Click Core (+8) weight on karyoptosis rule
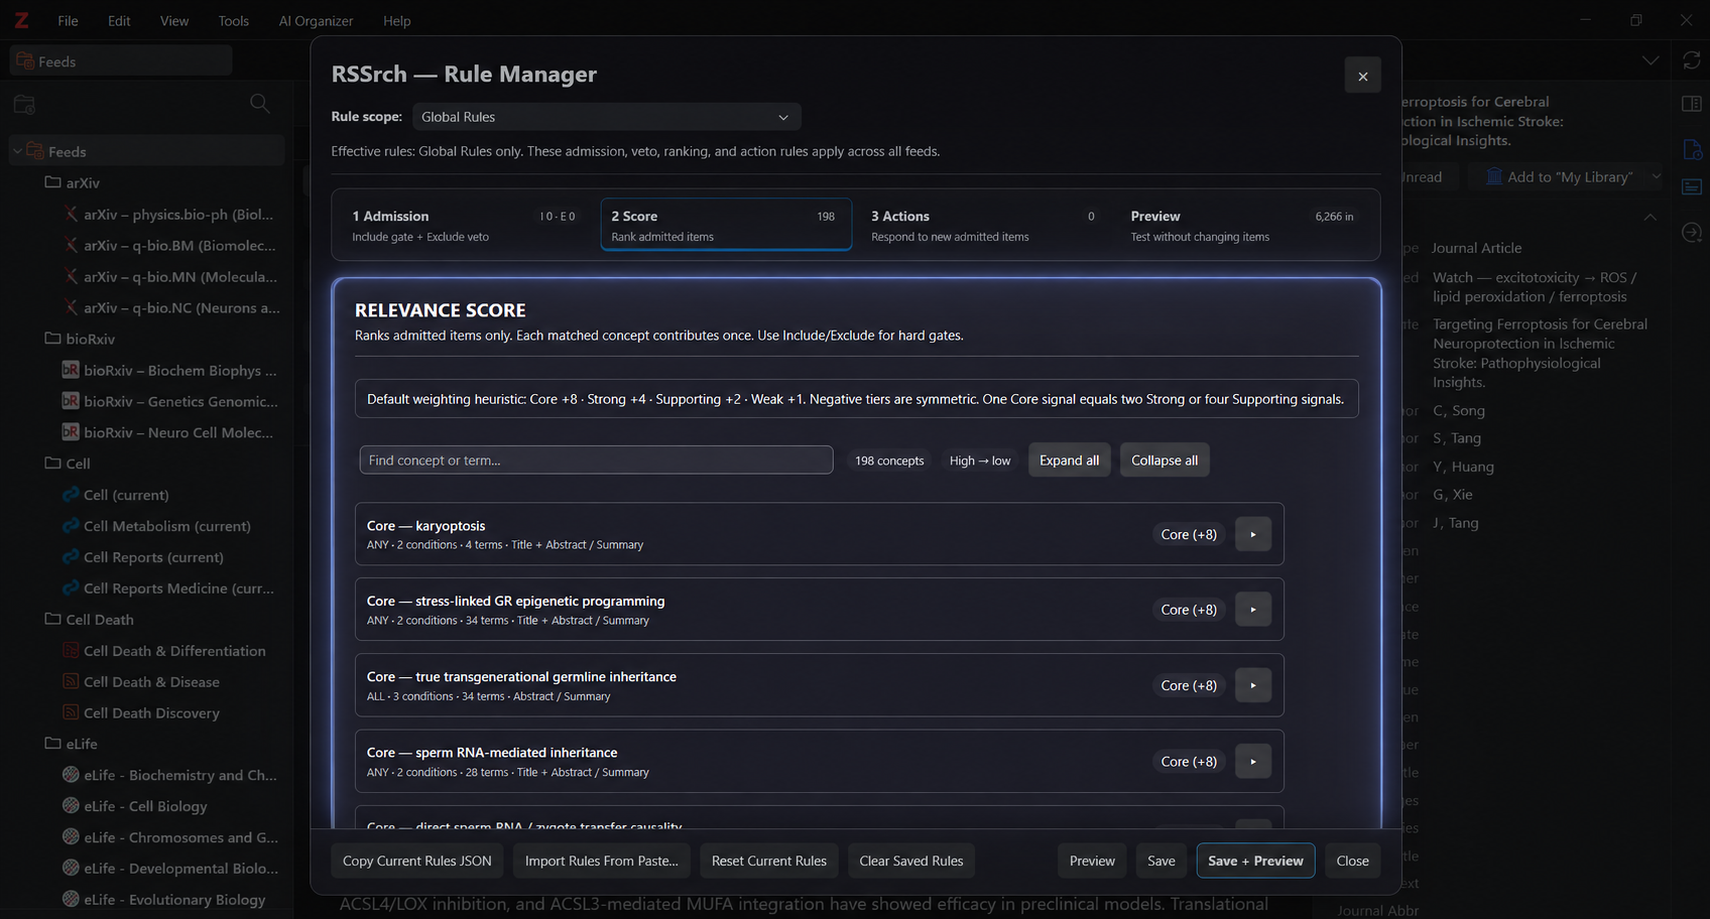Image resolution: width=1710 pixels, height=919 pixels. (x=1189, y=534)
